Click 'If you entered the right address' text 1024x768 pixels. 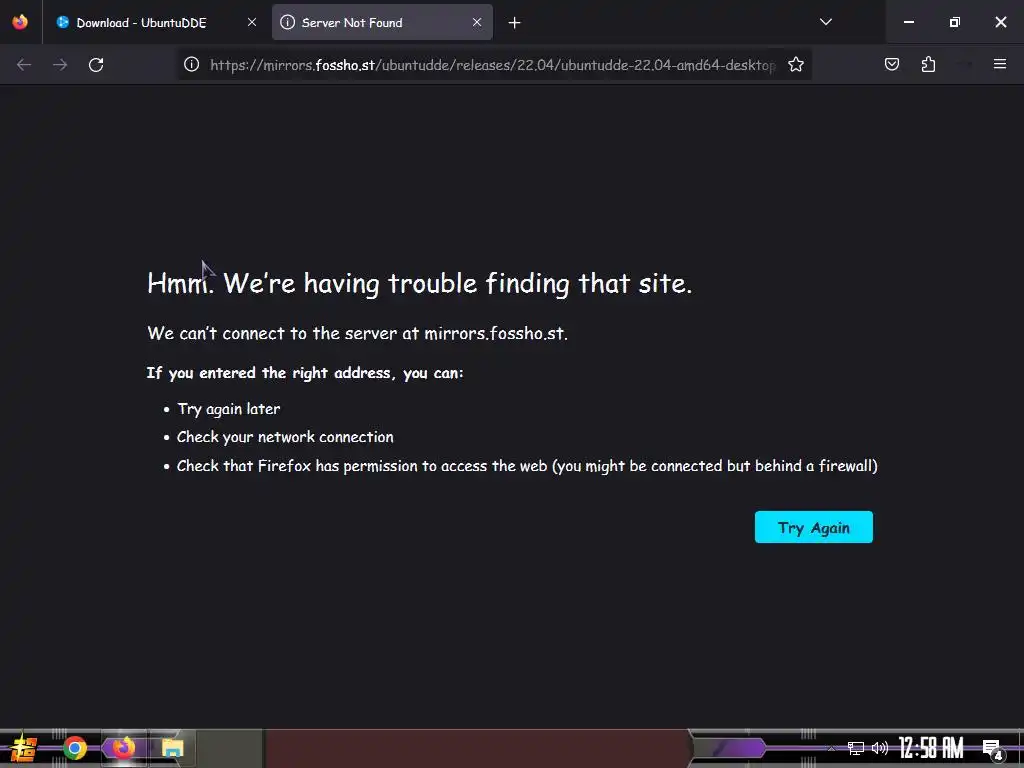(305, 373)
